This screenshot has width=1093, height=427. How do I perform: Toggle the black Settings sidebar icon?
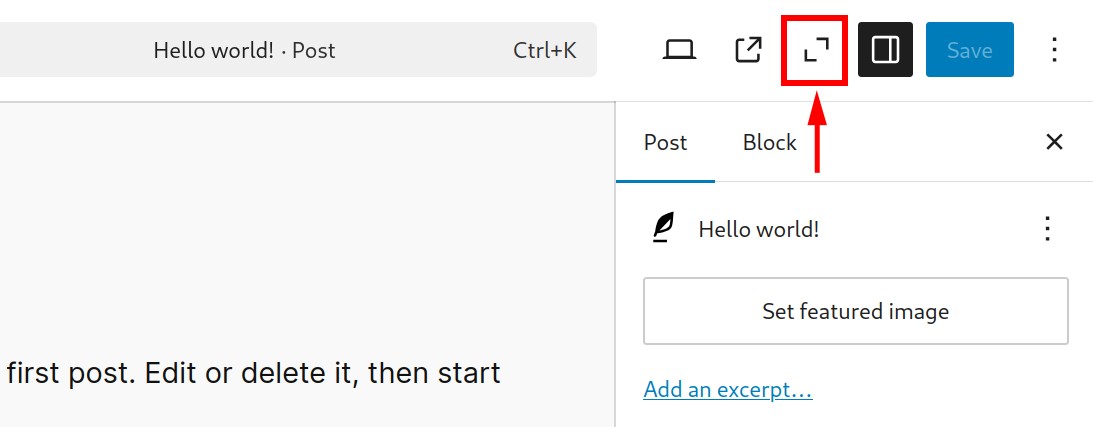click(885, 49)
